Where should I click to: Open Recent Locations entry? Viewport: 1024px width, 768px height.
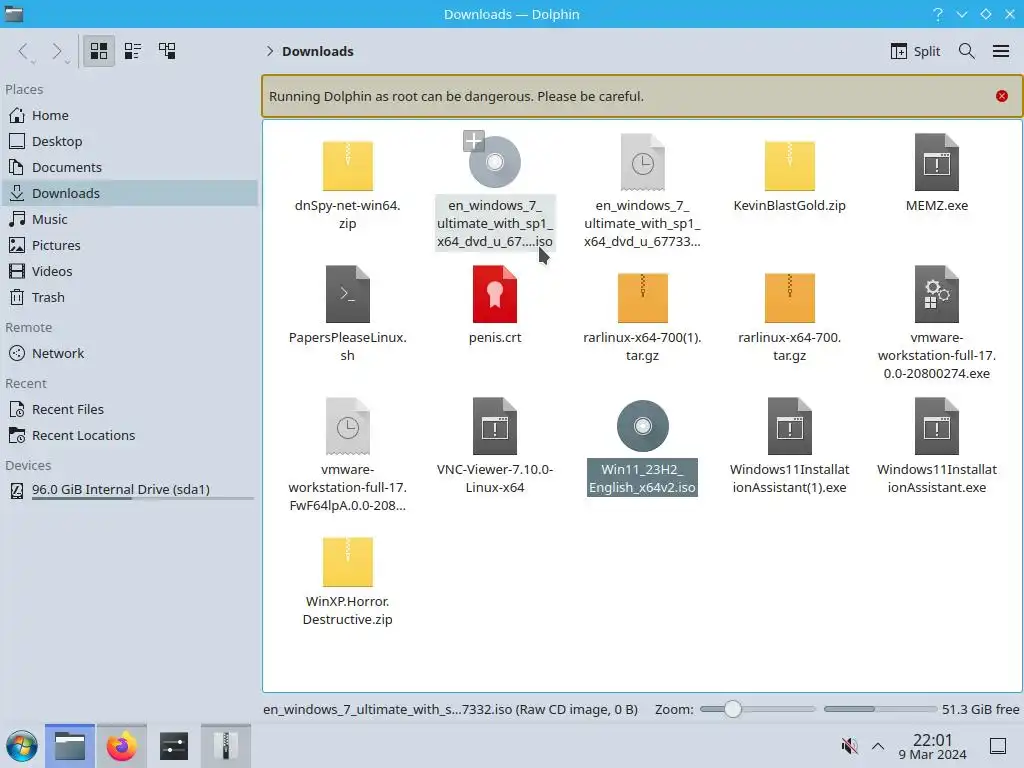[129, 436]
